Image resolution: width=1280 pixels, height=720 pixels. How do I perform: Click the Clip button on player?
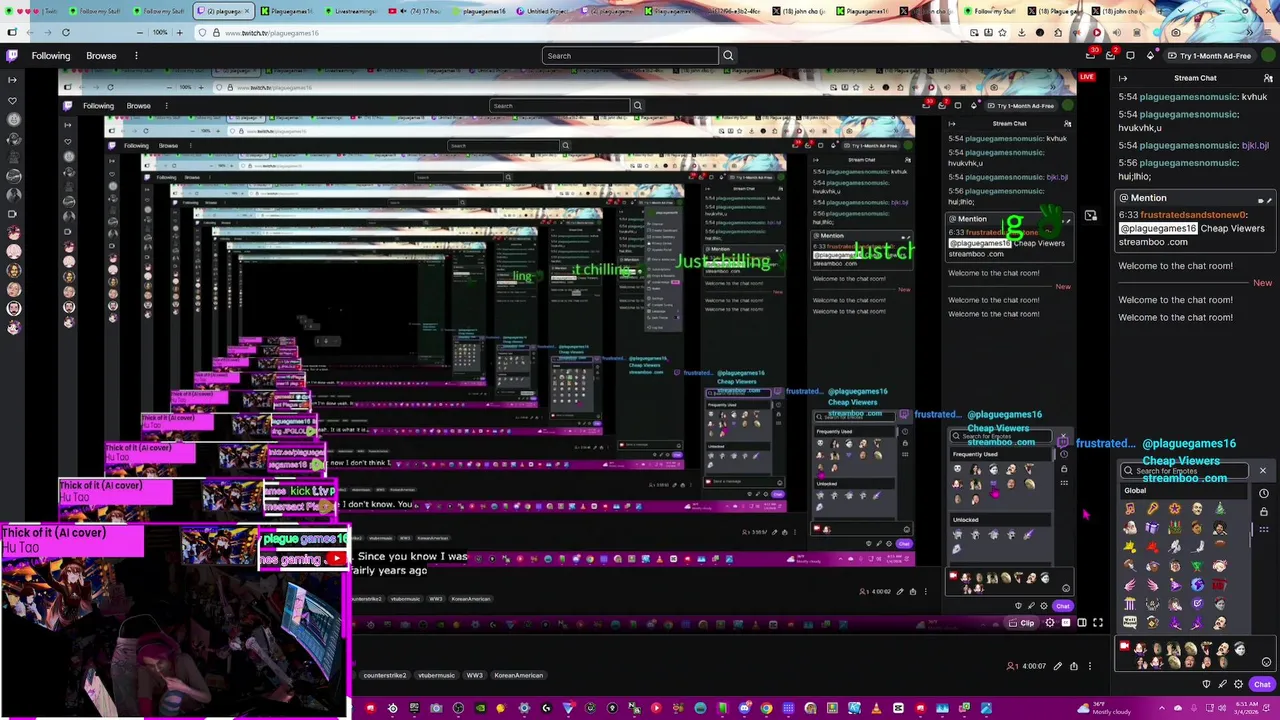1021,623
